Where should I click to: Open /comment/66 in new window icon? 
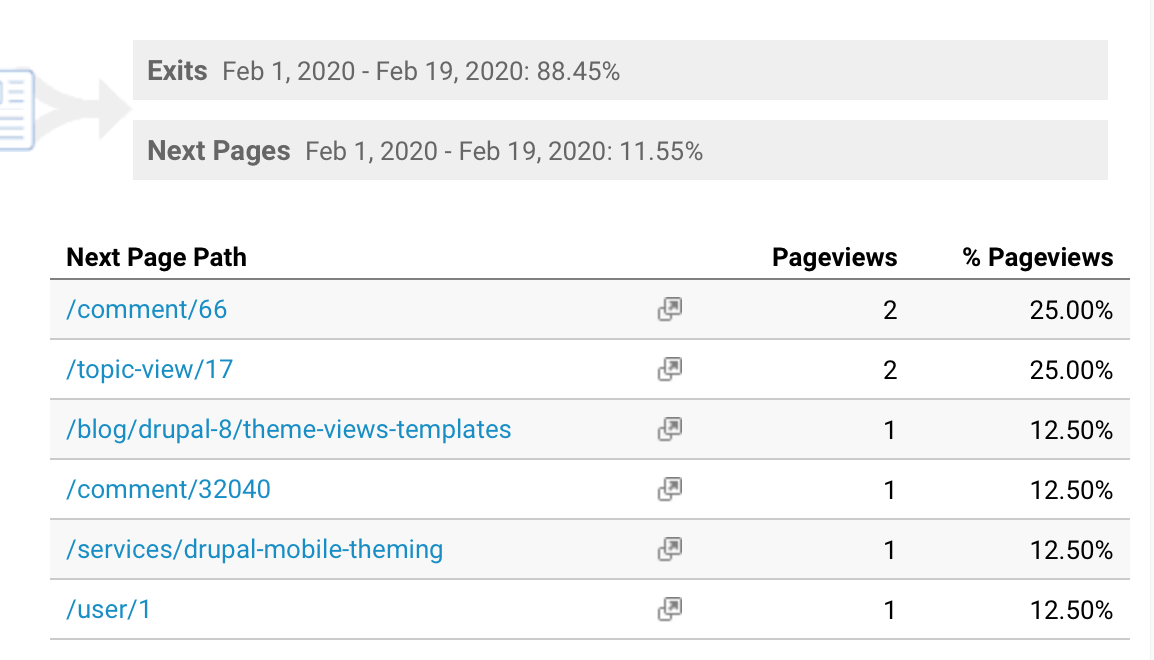670,309
